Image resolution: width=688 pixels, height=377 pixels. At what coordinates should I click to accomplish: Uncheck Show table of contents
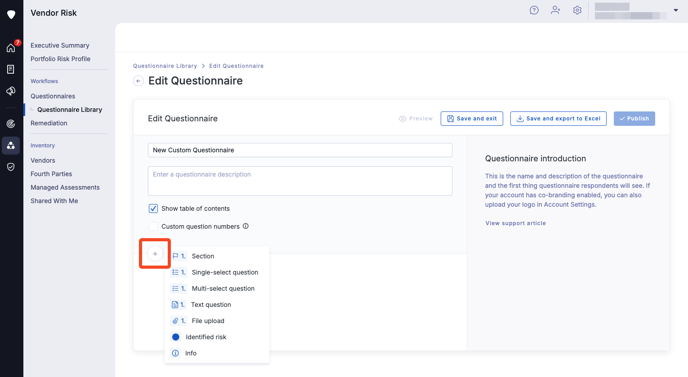[x=153, y=208]
